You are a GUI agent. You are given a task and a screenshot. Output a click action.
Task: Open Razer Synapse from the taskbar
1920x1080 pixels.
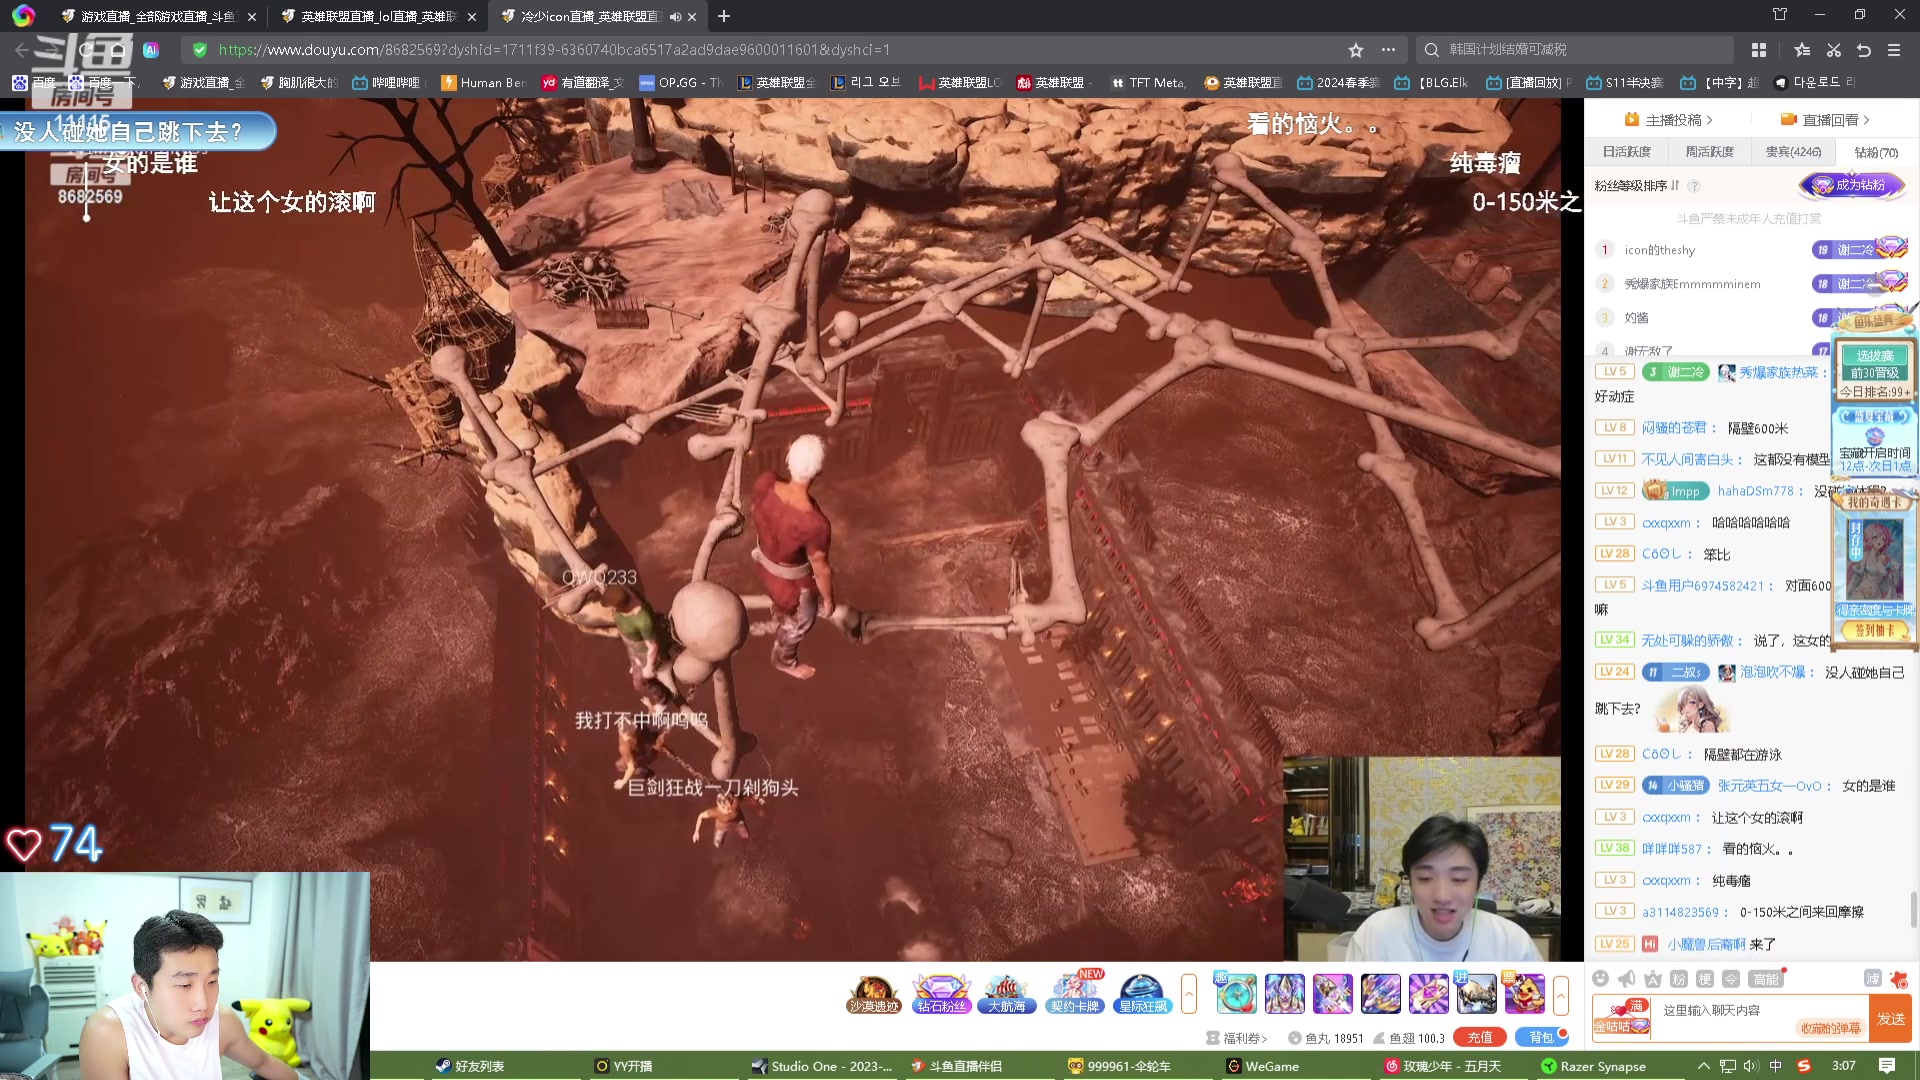pos(1593,1066)
